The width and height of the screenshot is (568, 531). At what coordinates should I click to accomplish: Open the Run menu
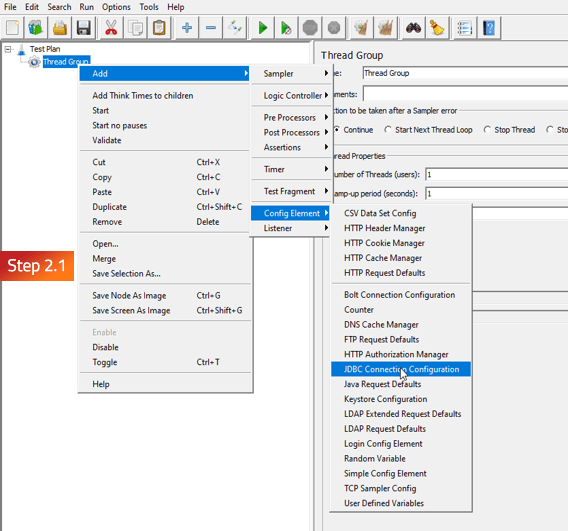click(x=87, y=7)
